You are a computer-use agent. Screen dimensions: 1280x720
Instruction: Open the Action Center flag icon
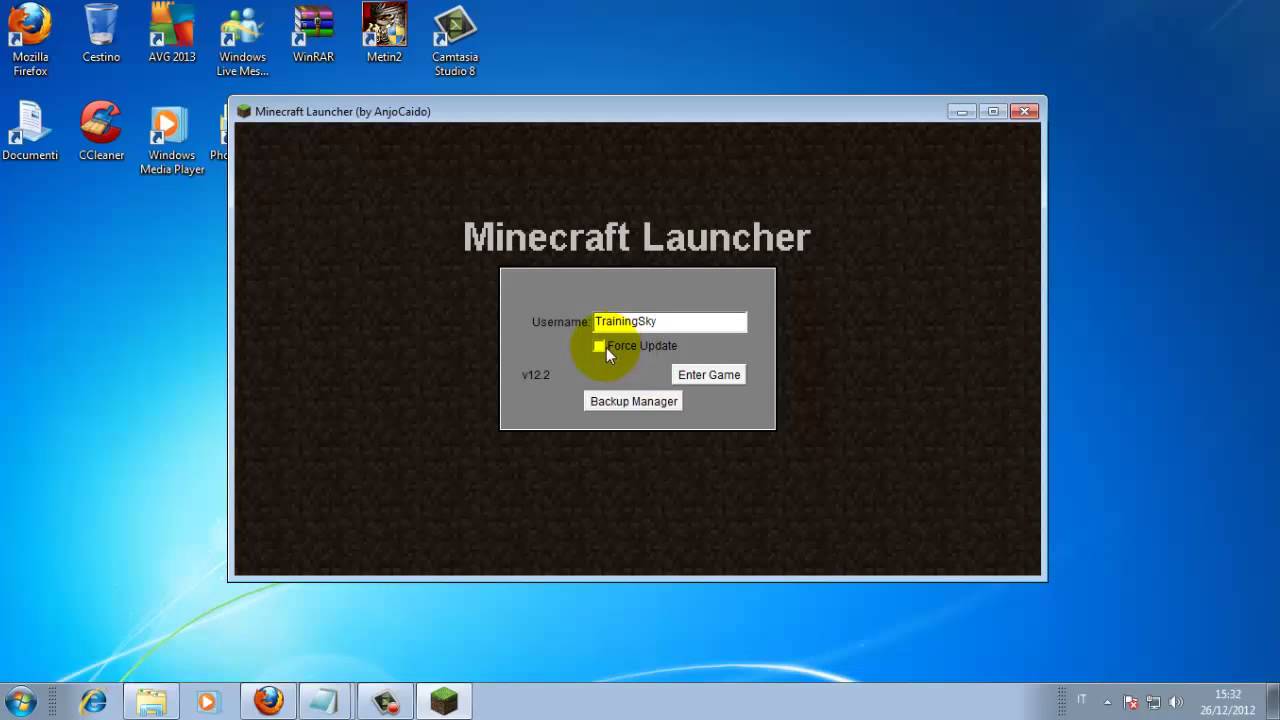pos(1131,702)
